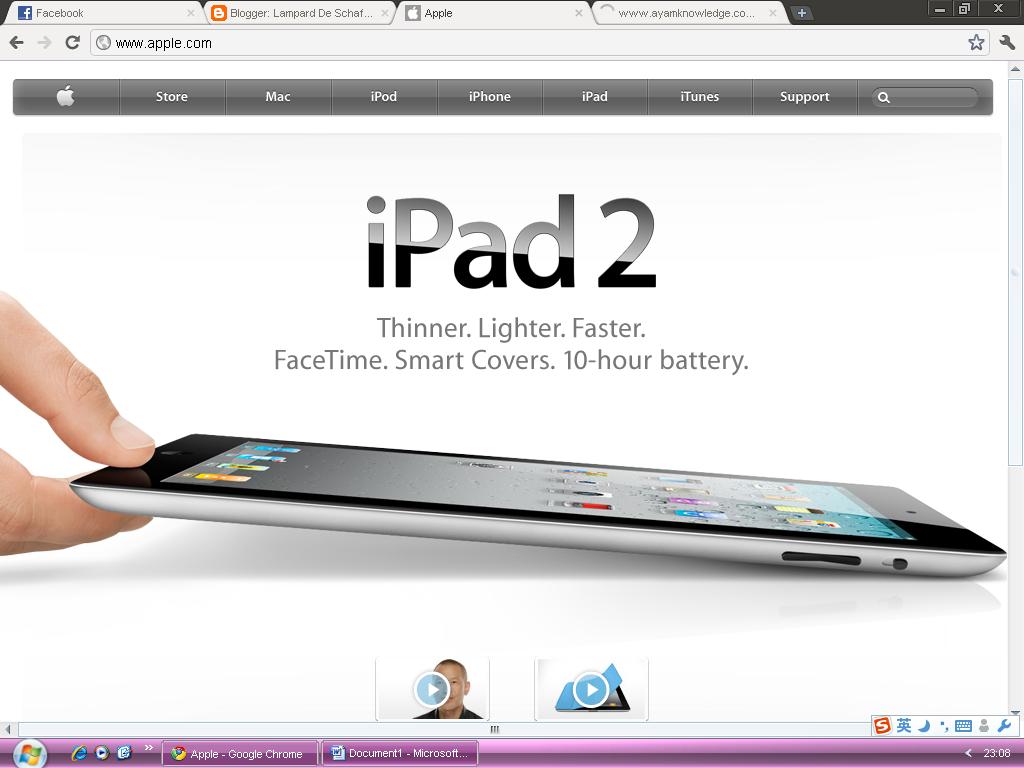
Task: Click the iPad 2 product image
Action: point(536,506)
